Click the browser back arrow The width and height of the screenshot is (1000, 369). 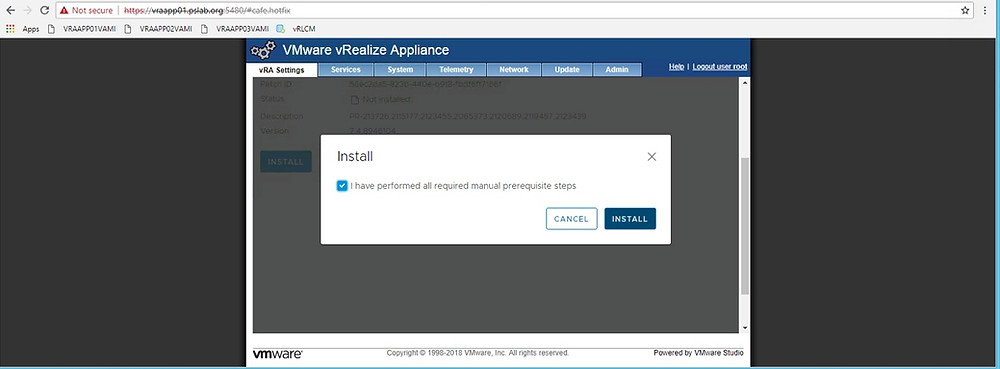(x=10, y=10)
